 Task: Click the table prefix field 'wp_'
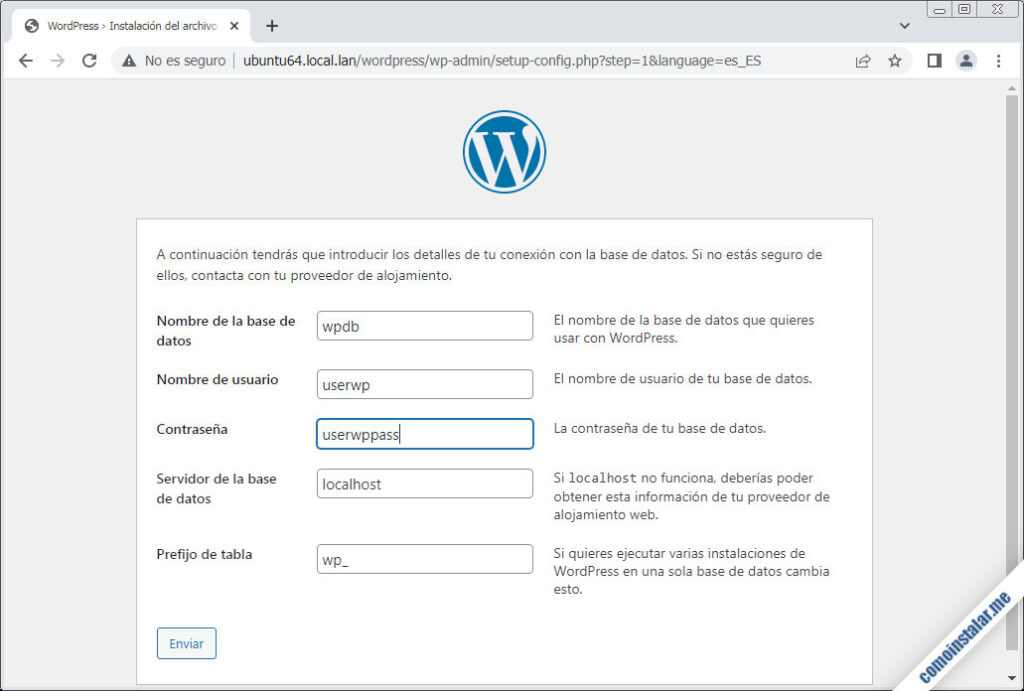(425, 559)
